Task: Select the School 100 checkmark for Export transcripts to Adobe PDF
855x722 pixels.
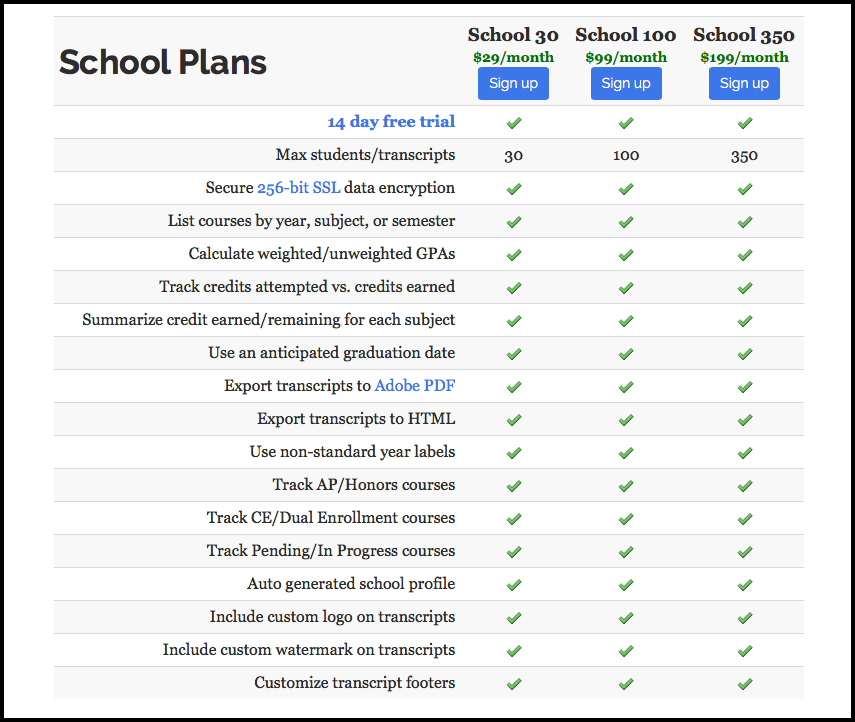Action: point(626,386)
